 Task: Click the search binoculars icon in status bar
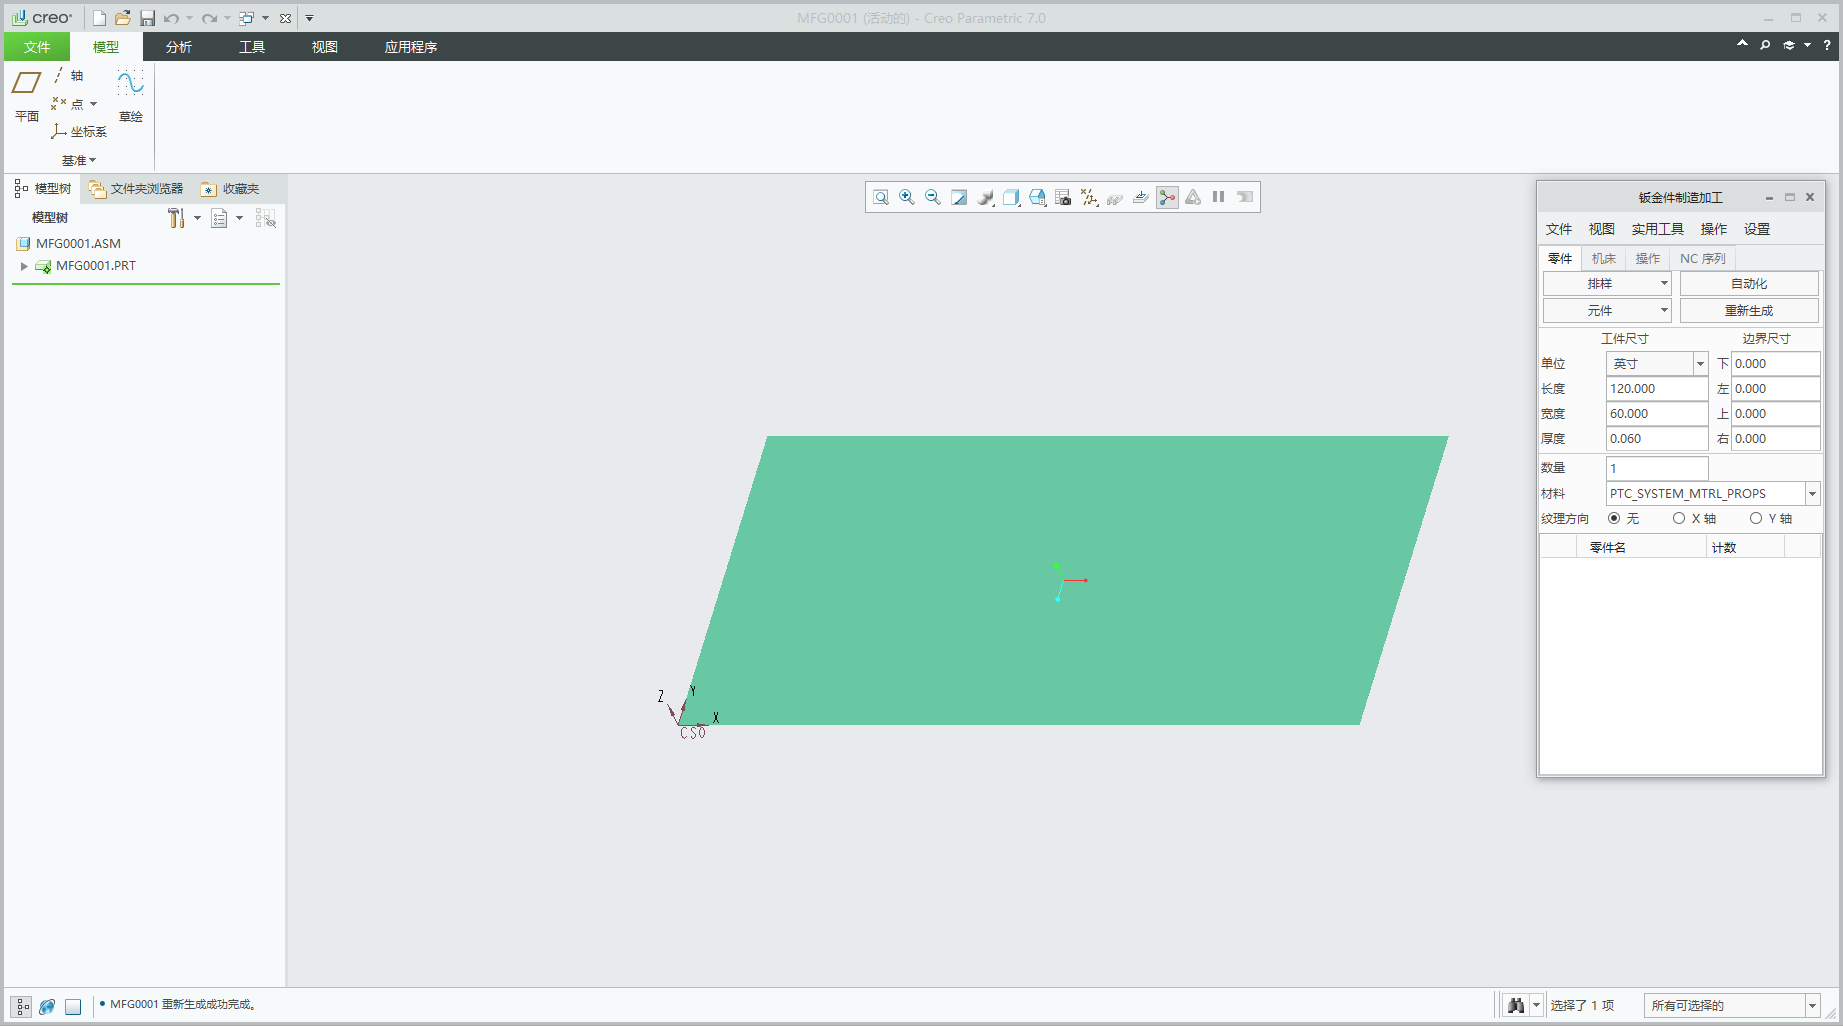tap(1516, 1005)
